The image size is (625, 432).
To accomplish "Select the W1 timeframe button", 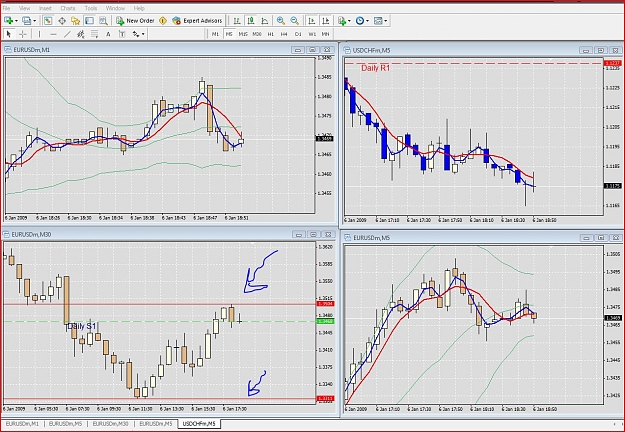I will click(x=312, y=34).
